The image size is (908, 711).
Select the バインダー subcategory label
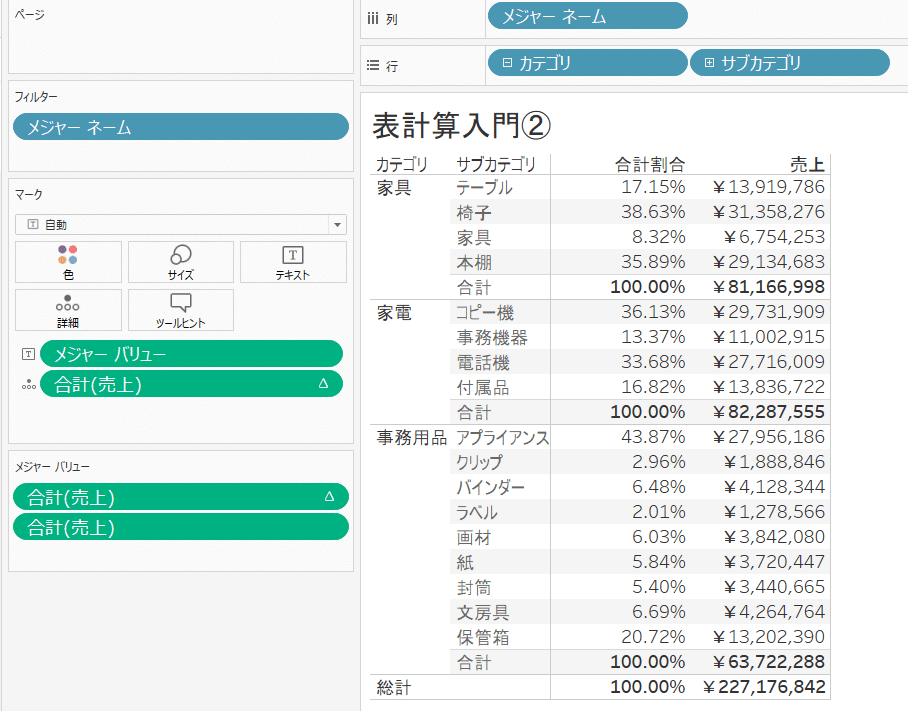click(490, 488)
